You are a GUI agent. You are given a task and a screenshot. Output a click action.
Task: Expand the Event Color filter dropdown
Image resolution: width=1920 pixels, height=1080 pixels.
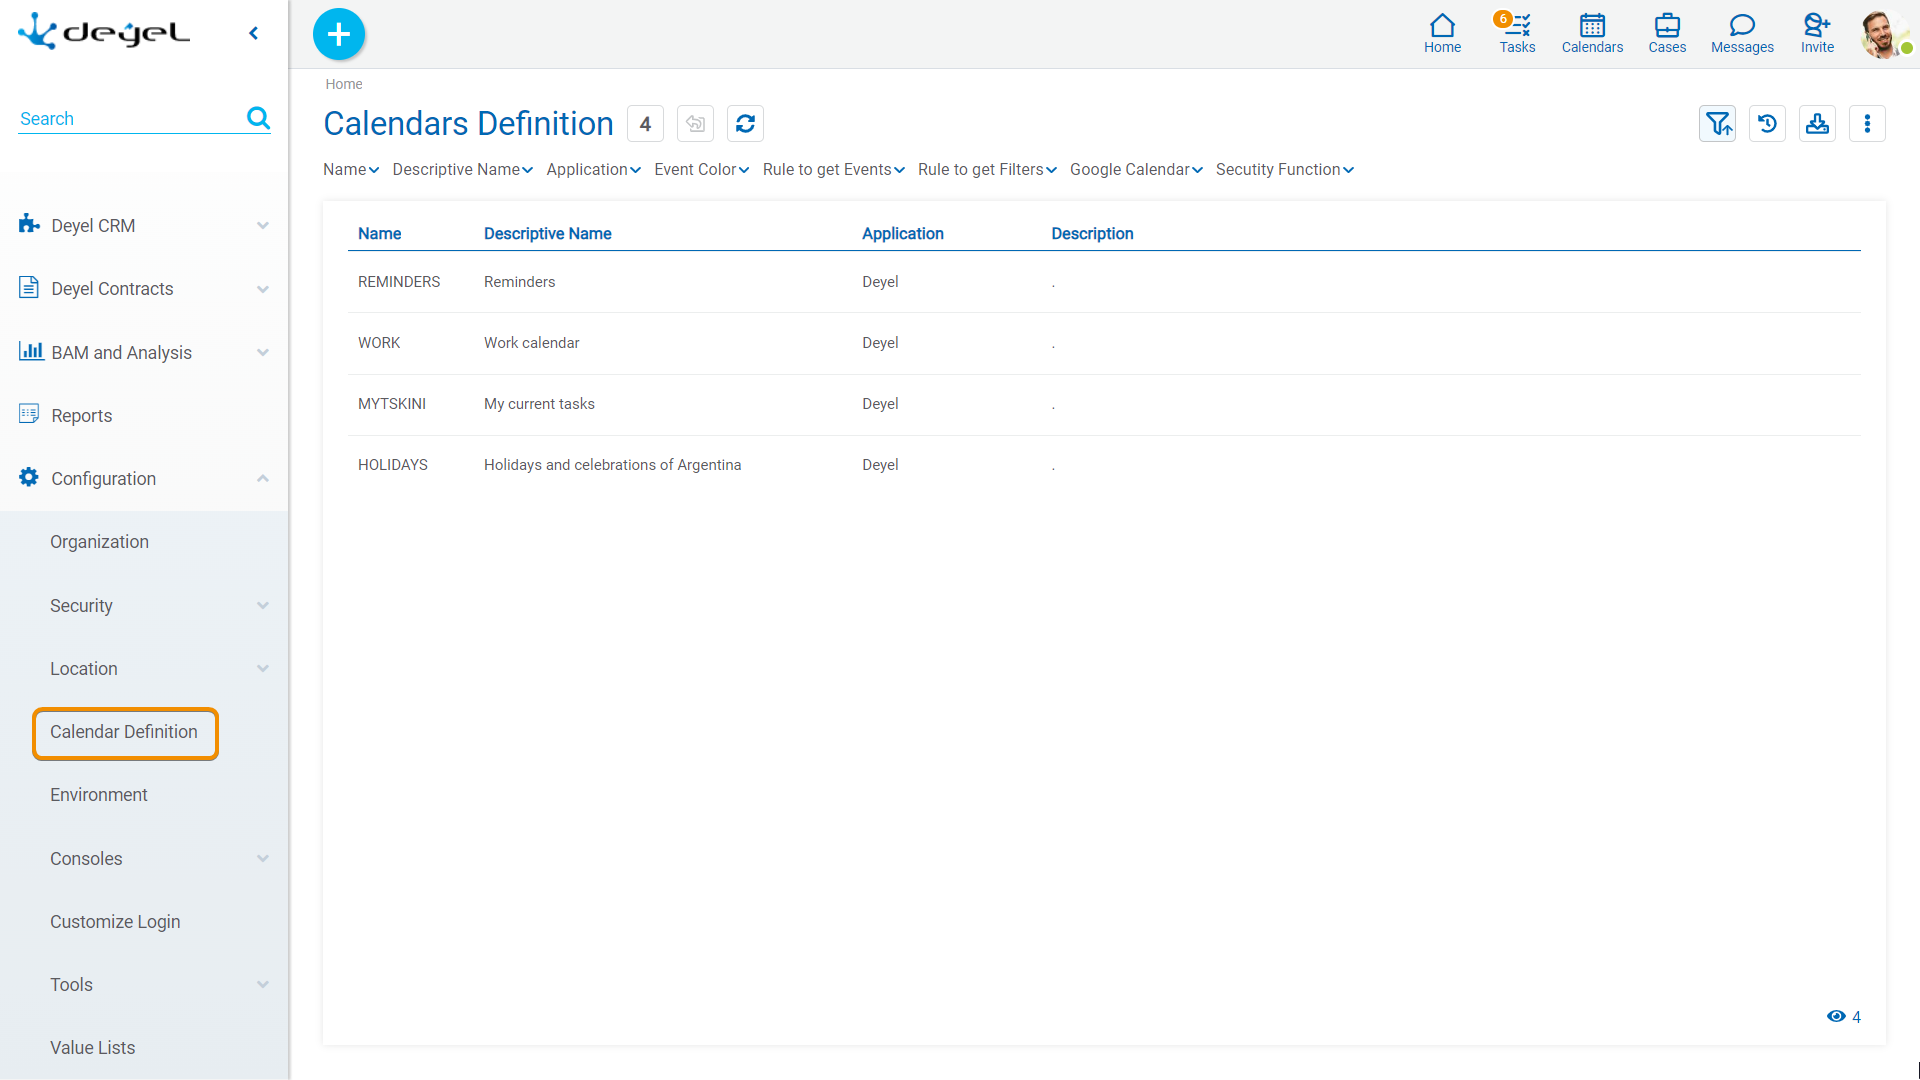701,170
